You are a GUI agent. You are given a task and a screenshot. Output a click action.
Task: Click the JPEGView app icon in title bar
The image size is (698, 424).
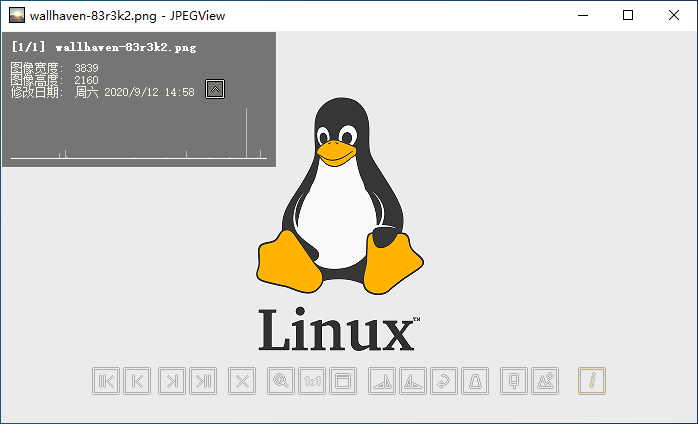point(17,16)
